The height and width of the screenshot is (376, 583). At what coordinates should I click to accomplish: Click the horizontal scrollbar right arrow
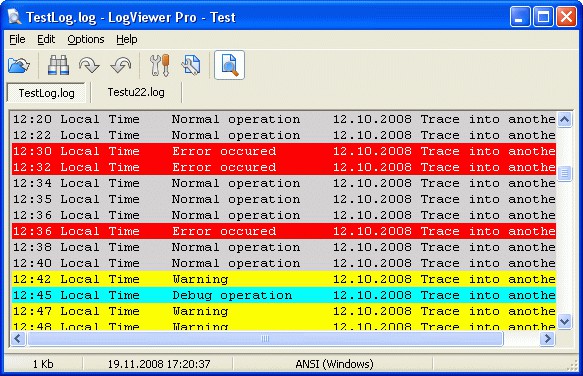click(547, 338)
